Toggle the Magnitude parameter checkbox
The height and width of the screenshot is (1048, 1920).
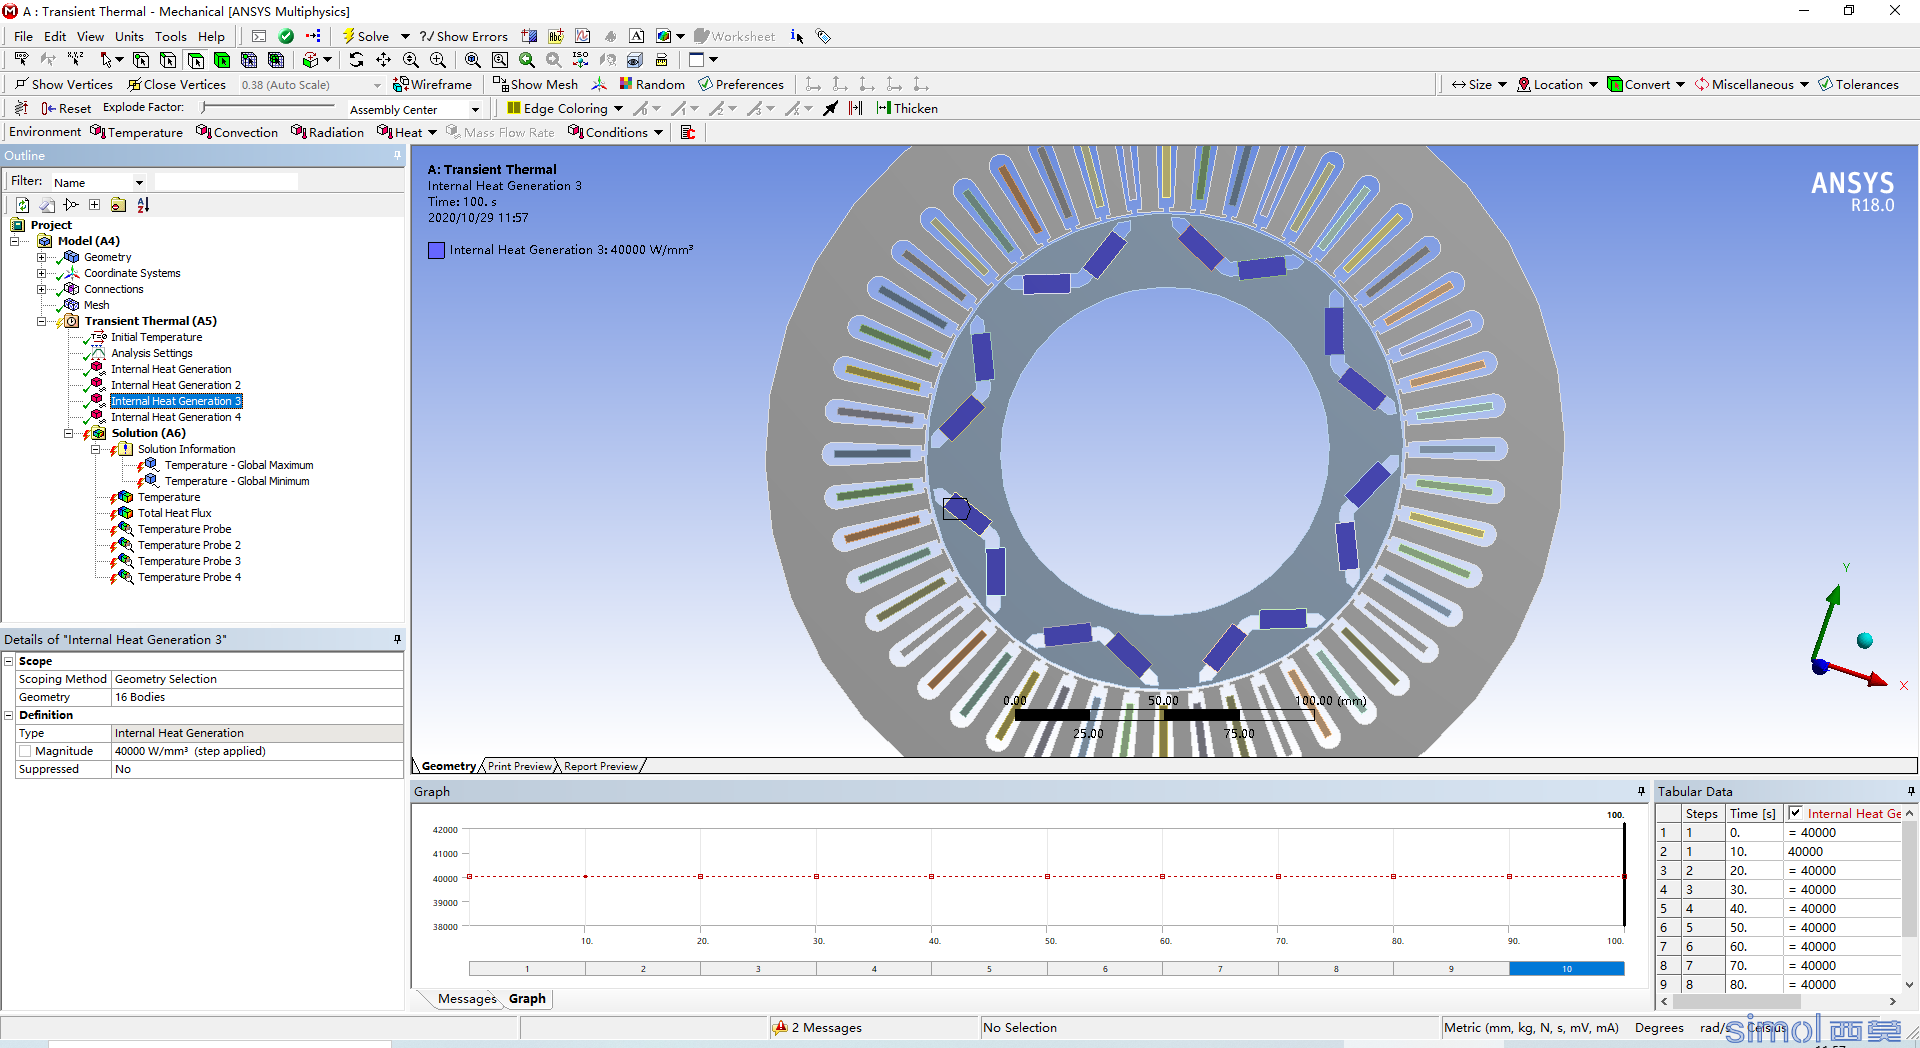click(25, 751)
